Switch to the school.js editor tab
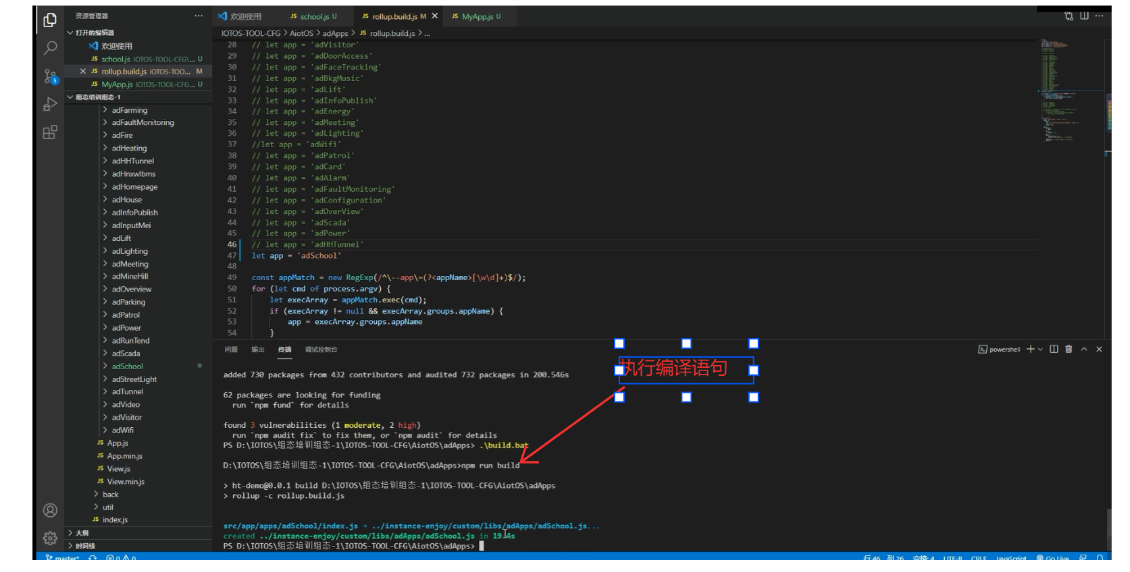Image resolution: width=1130 pixels, height=572 pixels. point(315,17)
